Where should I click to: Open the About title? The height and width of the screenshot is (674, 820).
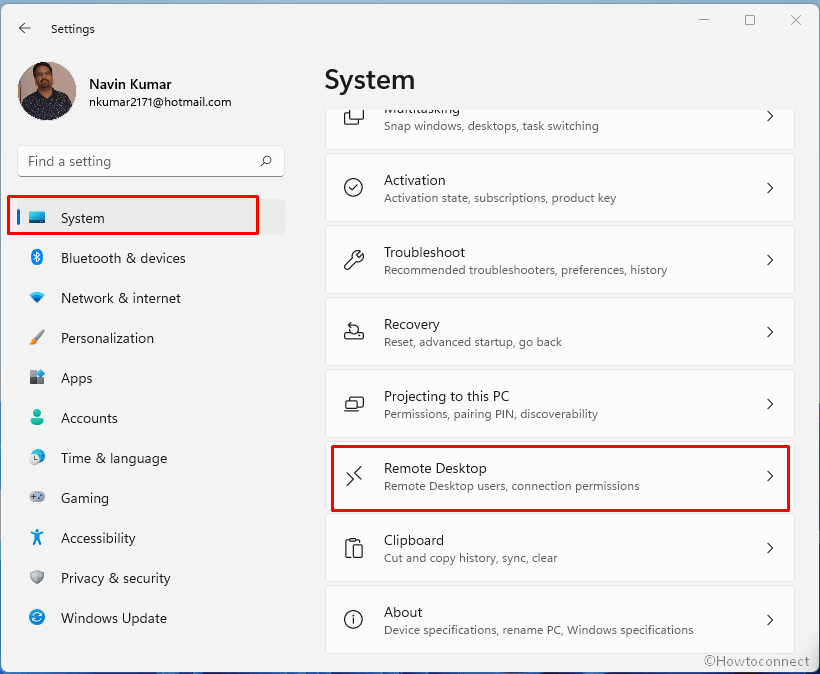403,612
